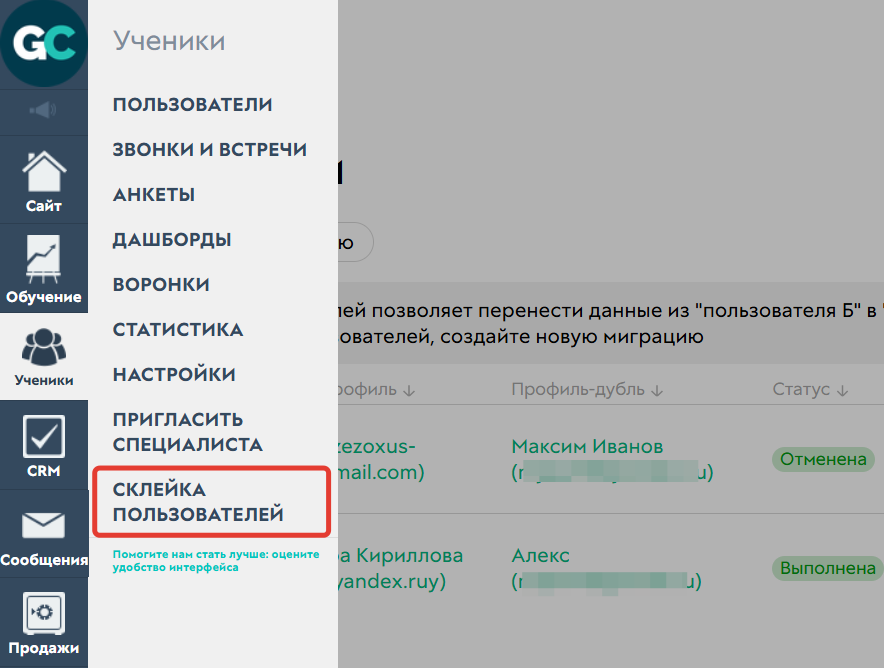Image resolution: width=884 pixels, height=668 pixels.
Task: Open the Продажи safe icon
Action: [x=43, y=622]
